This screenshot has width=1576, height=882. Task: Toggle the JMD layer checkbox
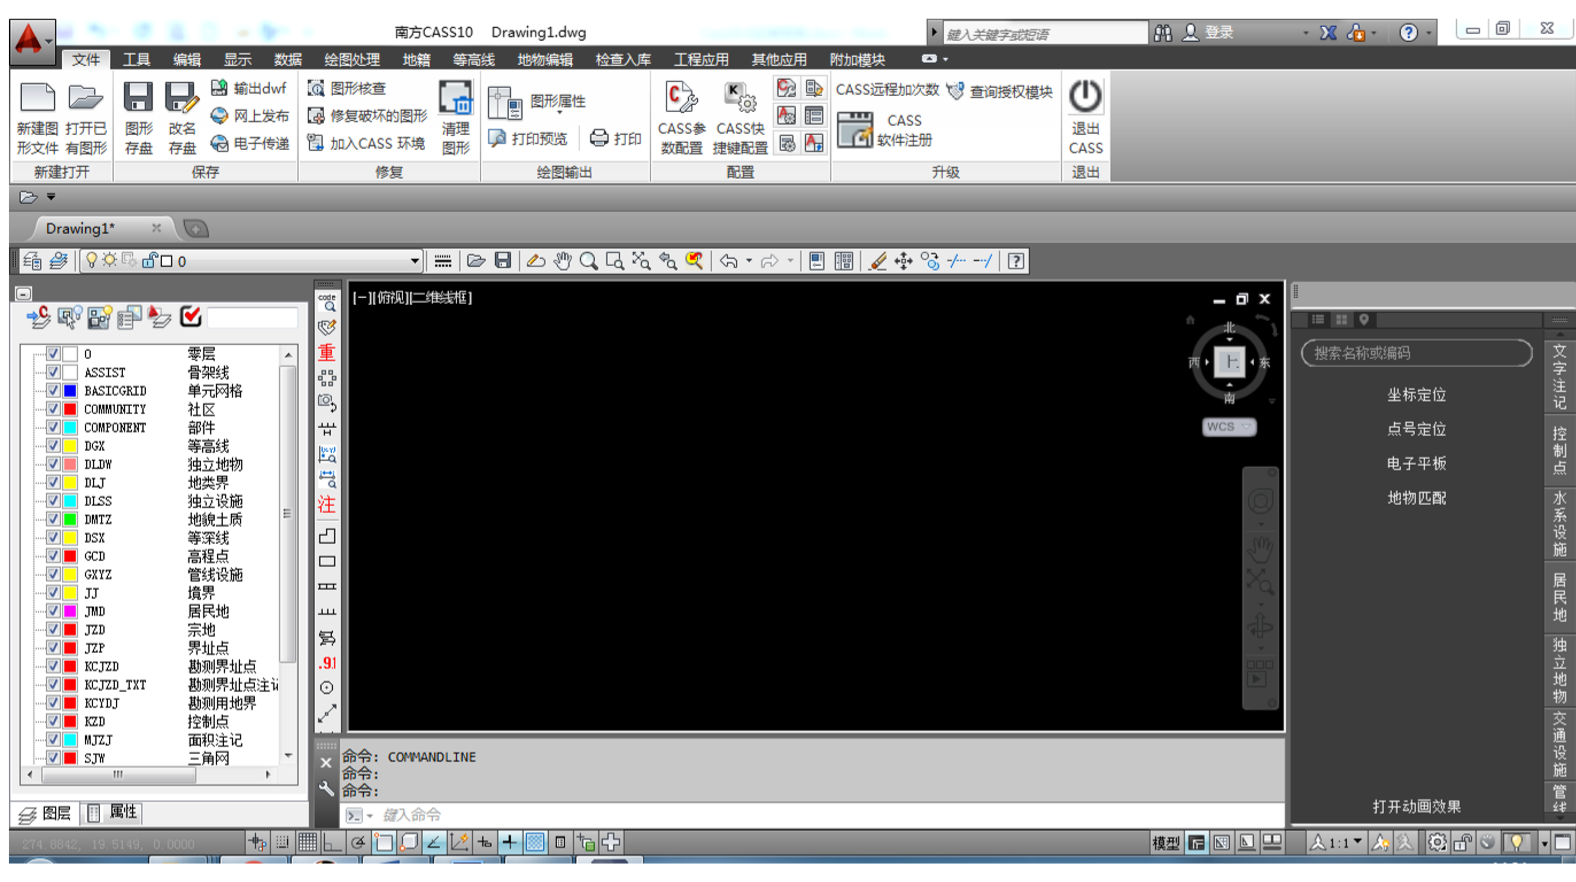[53, 611]
